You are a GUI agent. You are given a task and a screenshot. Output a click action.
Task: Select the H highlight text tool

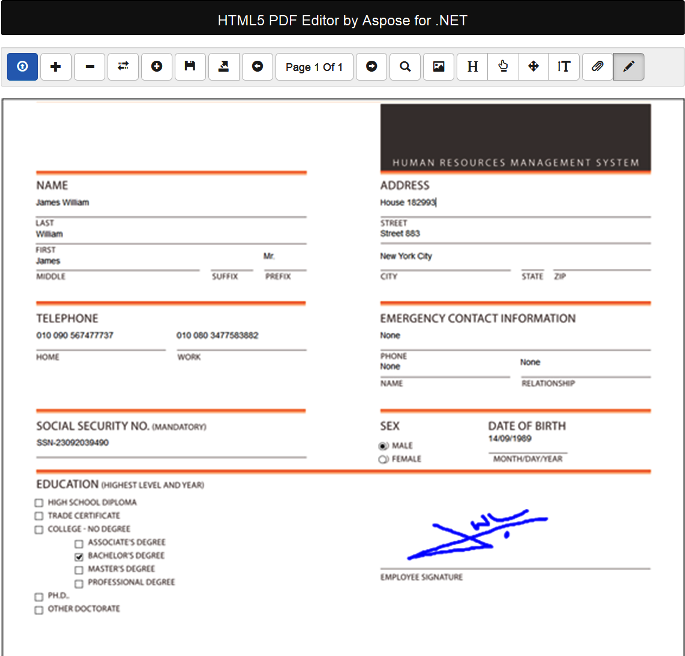tap(472, 67)
